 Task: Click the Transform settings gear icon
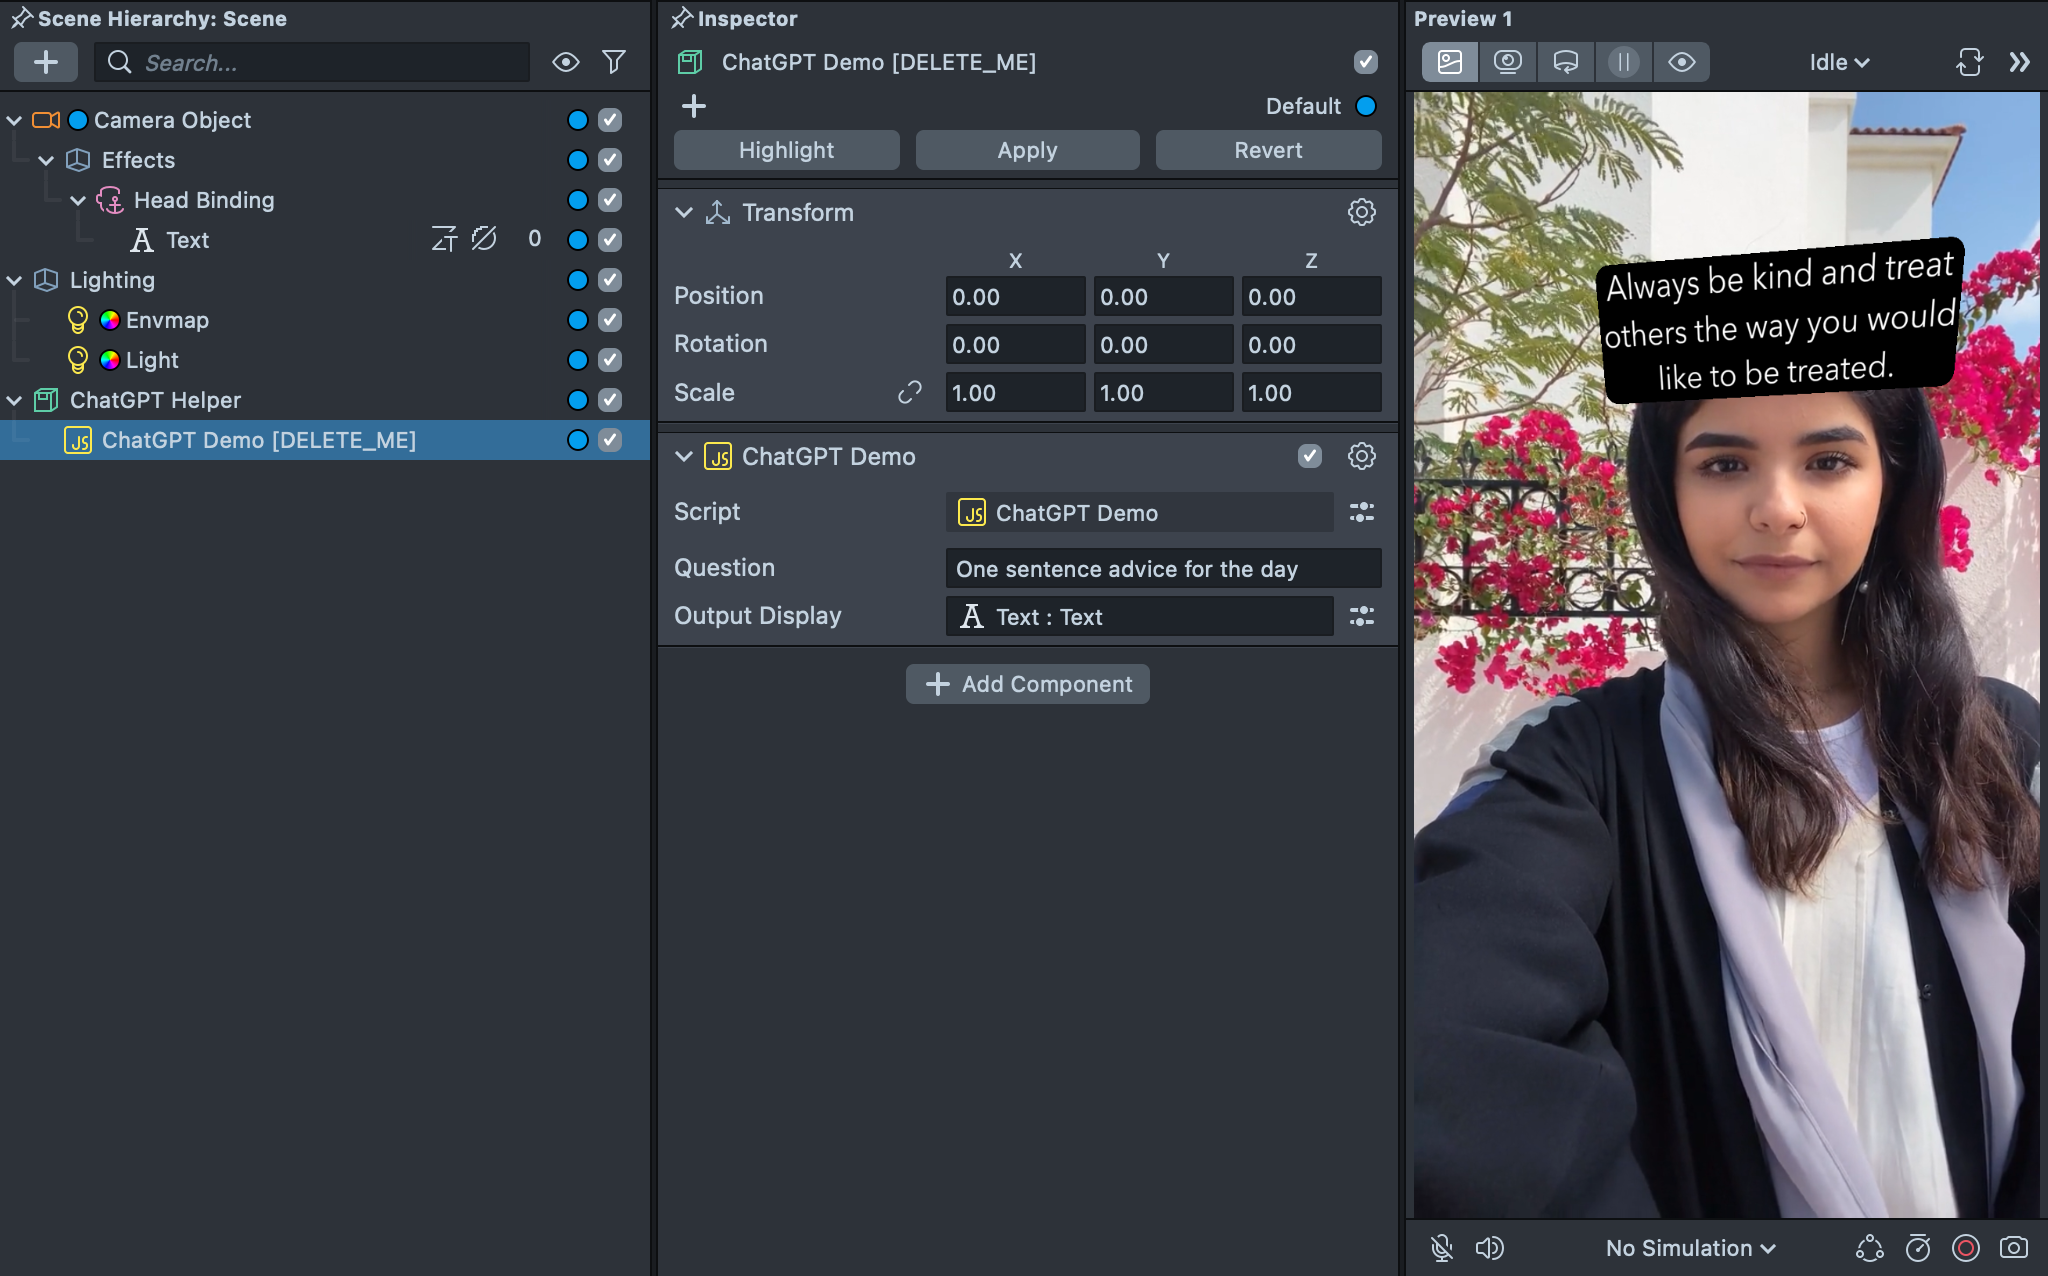tap(1361, 212)
